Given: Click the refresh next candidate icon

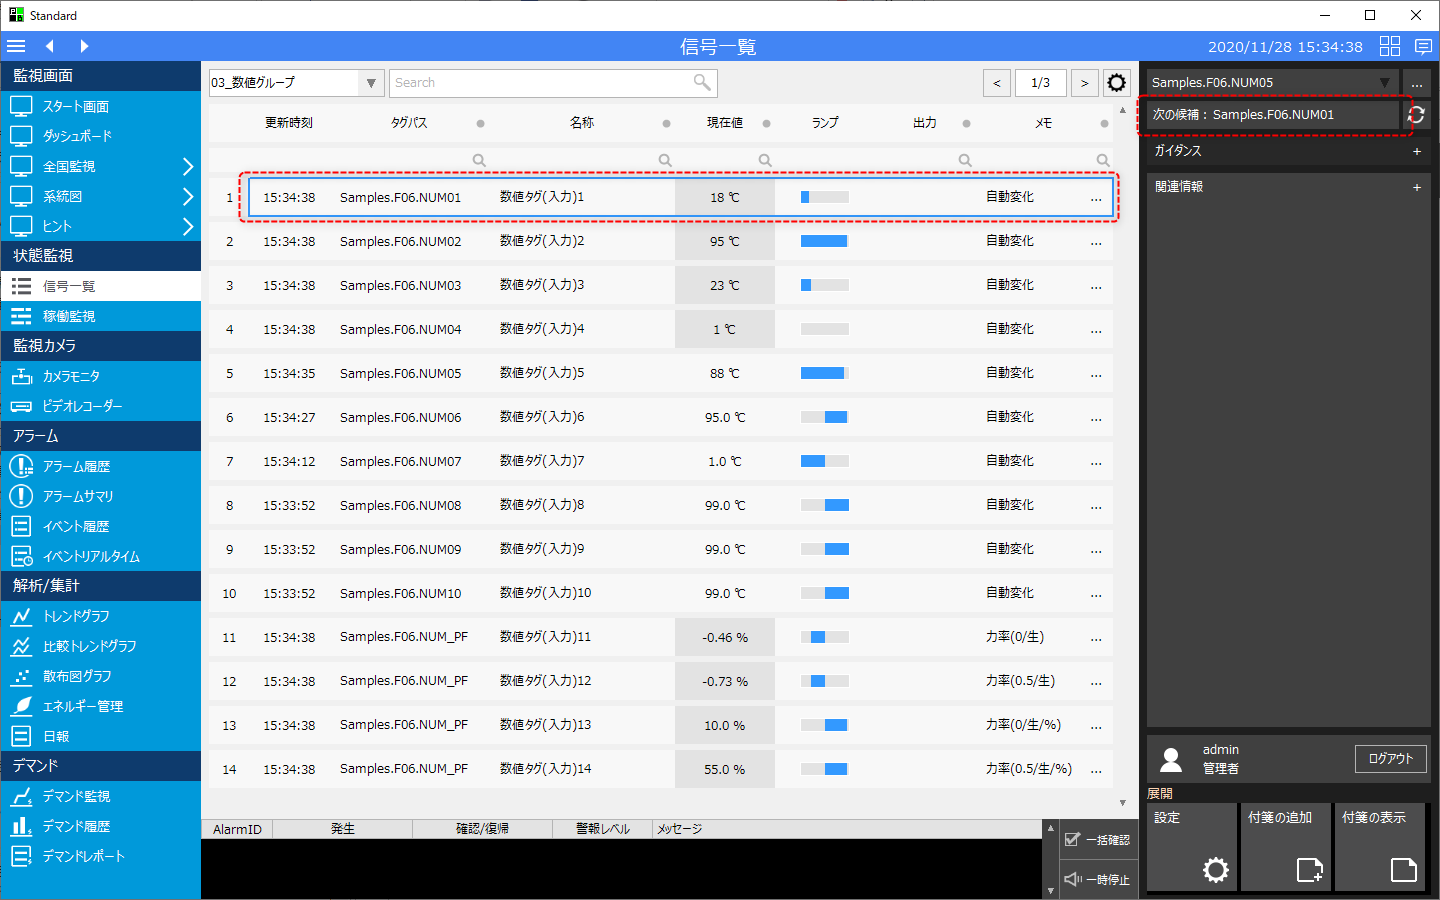Looking at the screenshot, I should coord(1416,115).
